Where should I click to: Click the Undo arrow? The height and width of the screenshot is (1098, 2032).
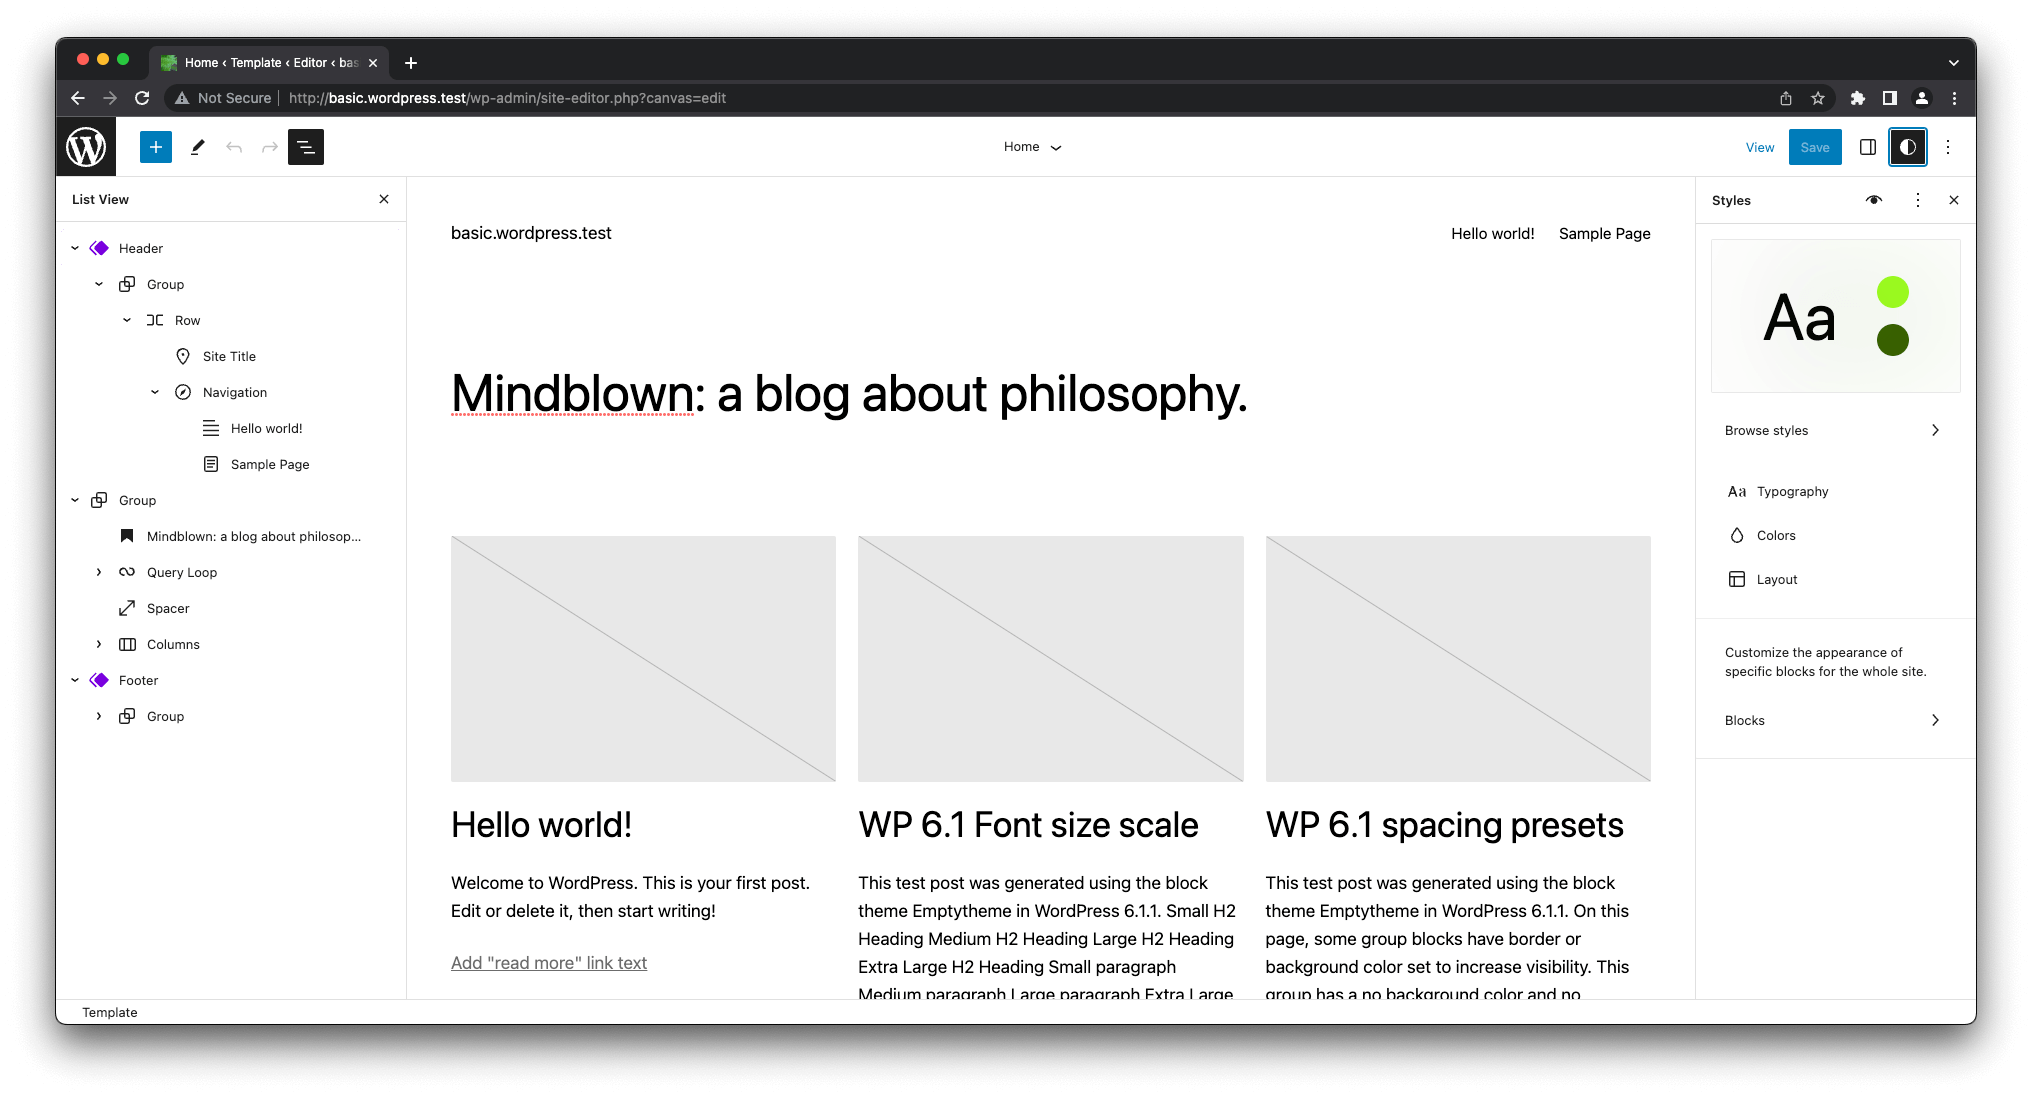[234, 147]
